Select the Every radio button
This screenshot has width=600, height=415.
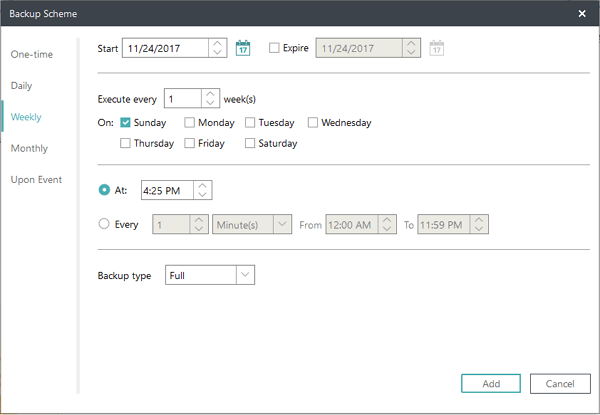[x=104, y=224]
